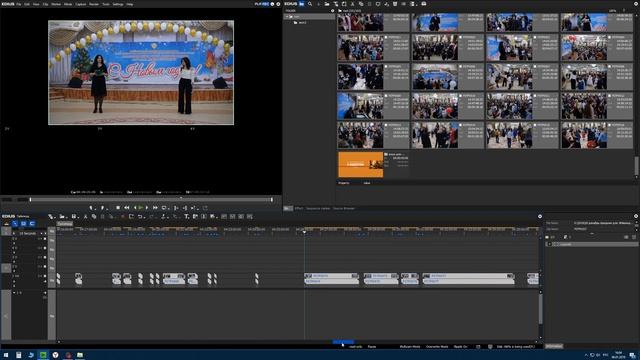
Task: Click the blue timeline horizontal scrollbar
Action: 343,342
